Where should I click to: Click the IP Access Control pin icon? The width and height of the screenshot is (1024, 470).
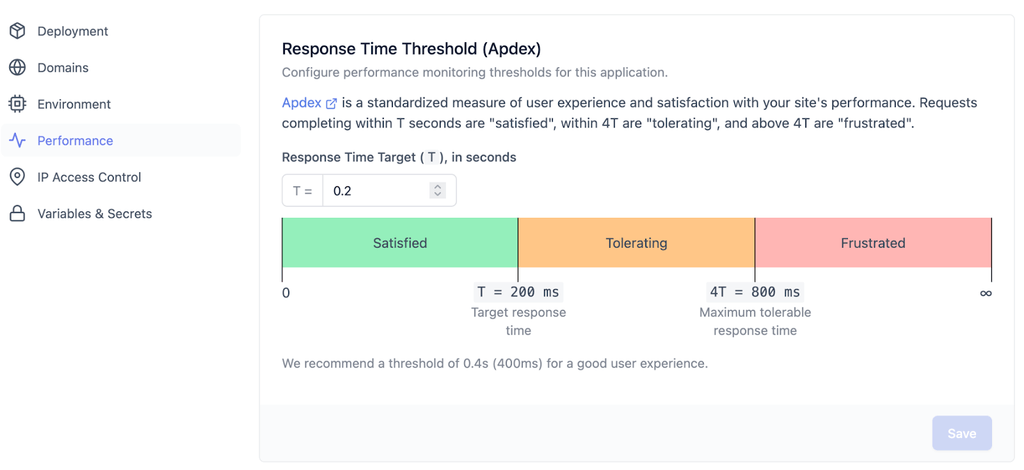[17, 177]
